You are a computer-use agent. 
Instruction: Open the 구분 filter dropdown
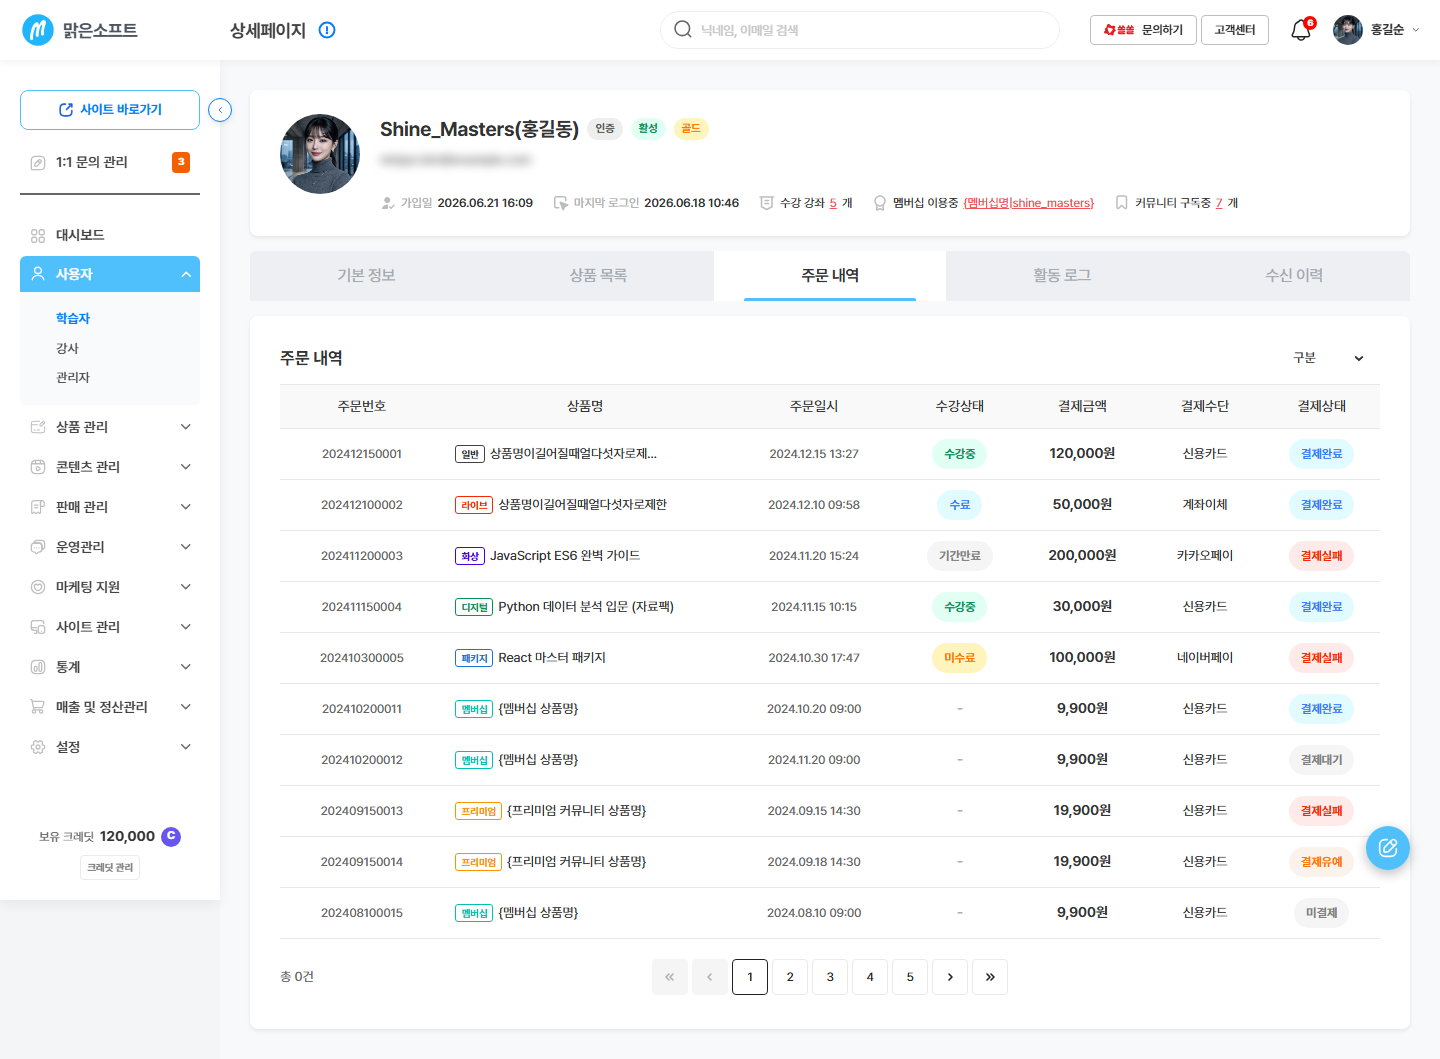click(1329, 358)
